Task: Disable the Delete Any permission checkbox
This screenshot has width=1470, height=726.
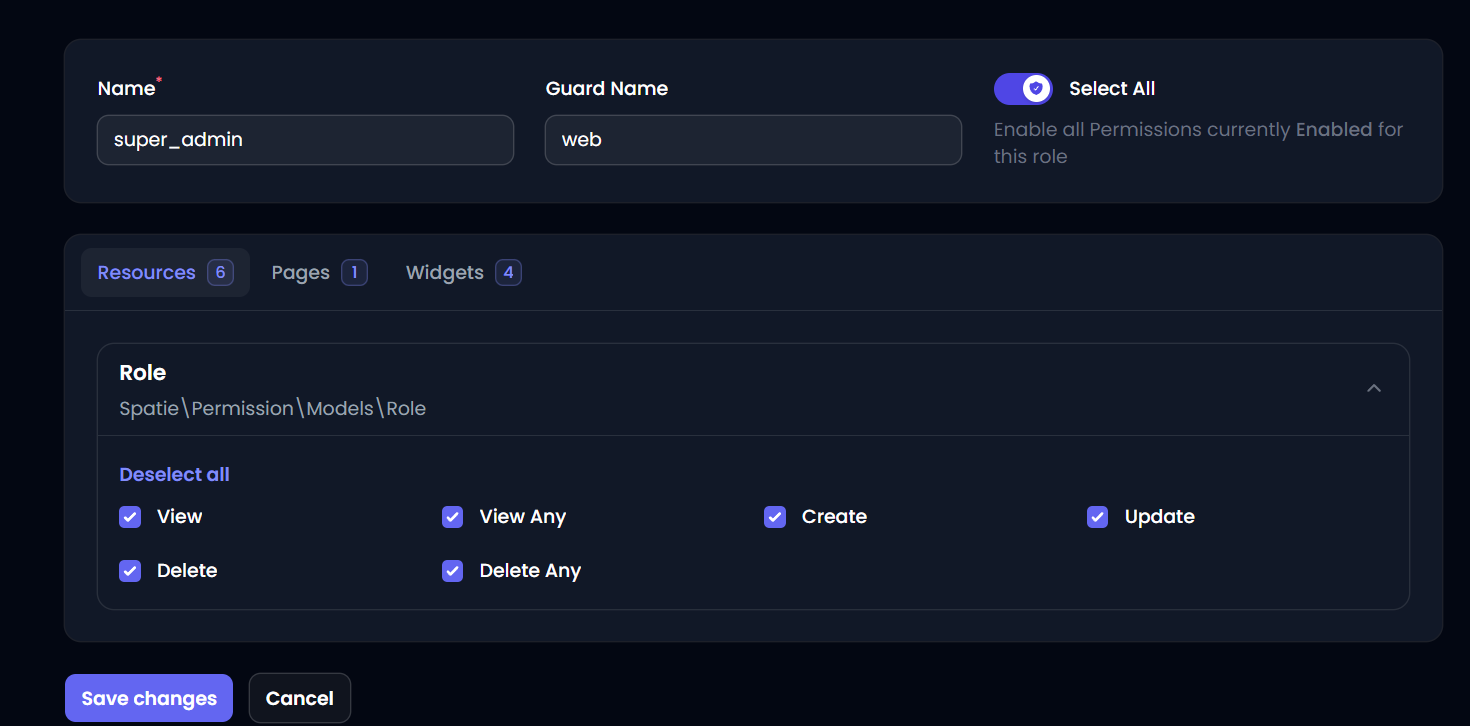Action: pyautogui.click(x=453, y=571)
